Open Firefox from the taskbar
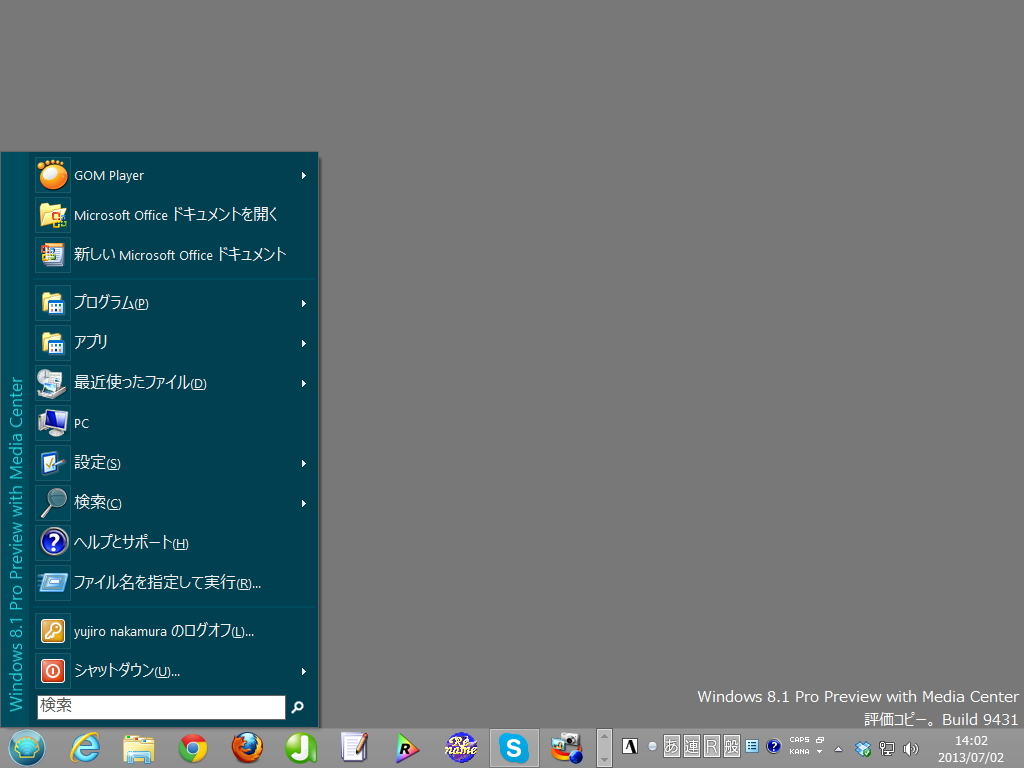1024x768 pixels. (246, 747)
